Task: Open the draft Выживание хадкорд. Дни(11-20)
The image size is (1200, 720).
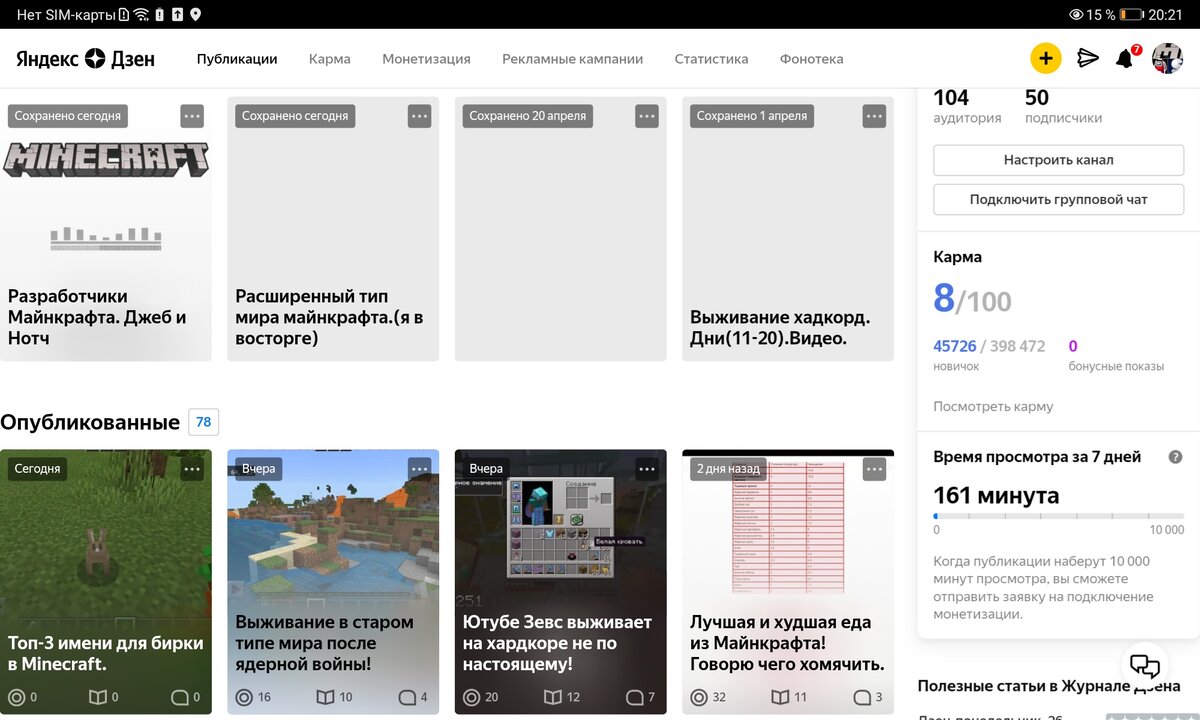Action: [788, 228]
